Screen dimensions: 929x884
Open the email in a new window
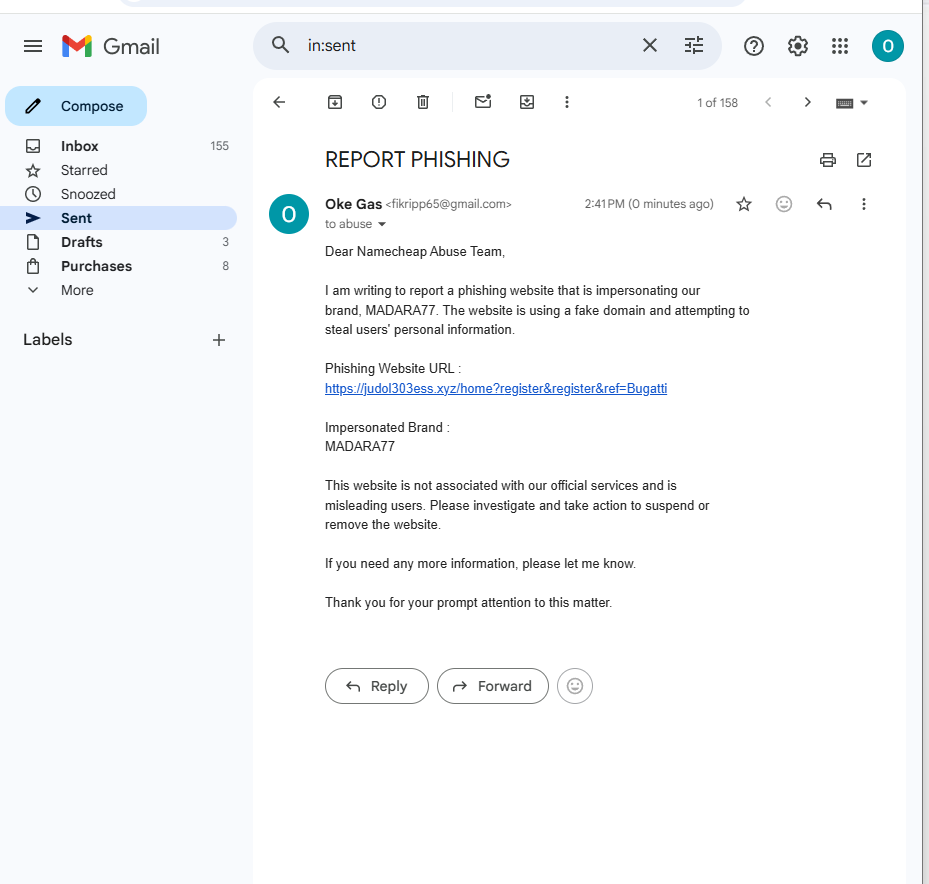tap(864, 160)
